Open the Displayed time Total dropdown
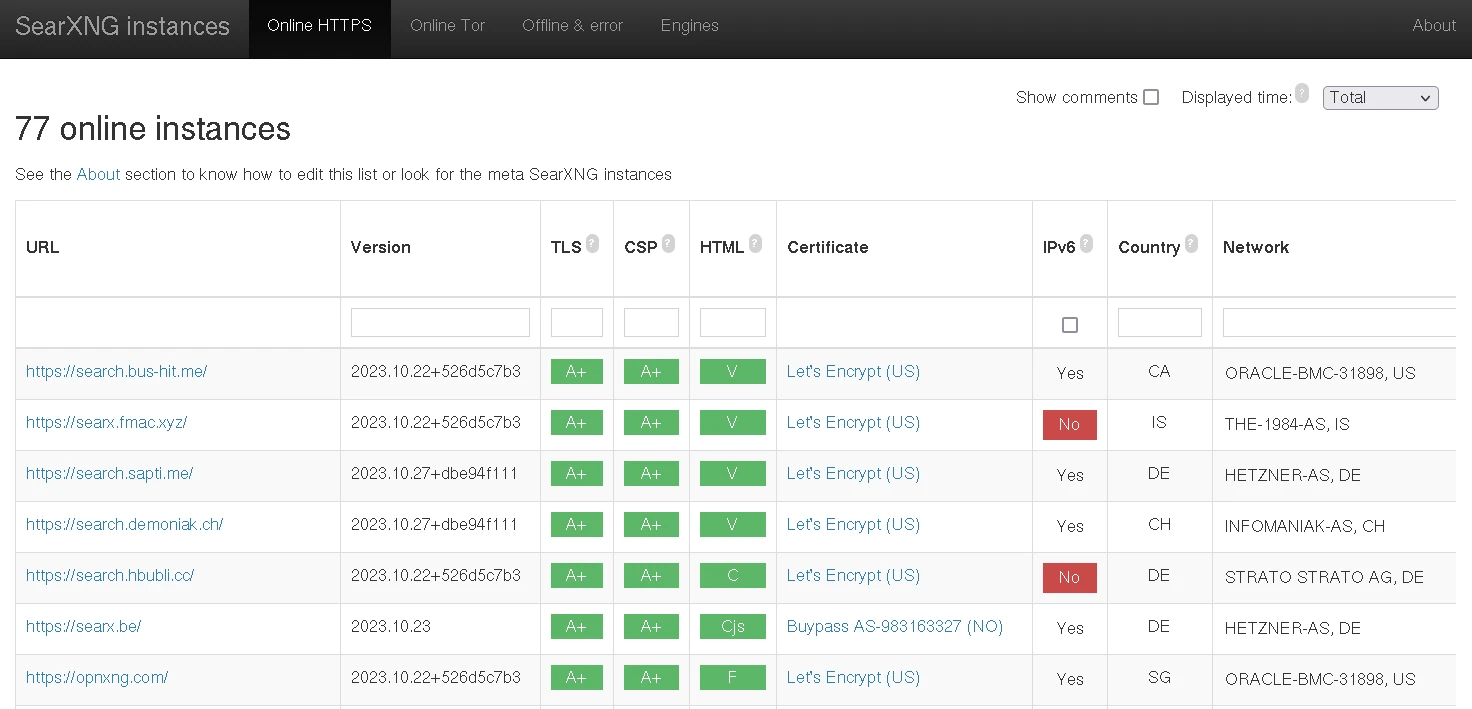This screenshot has width=1472, height=709. (x=1380, y=97)
